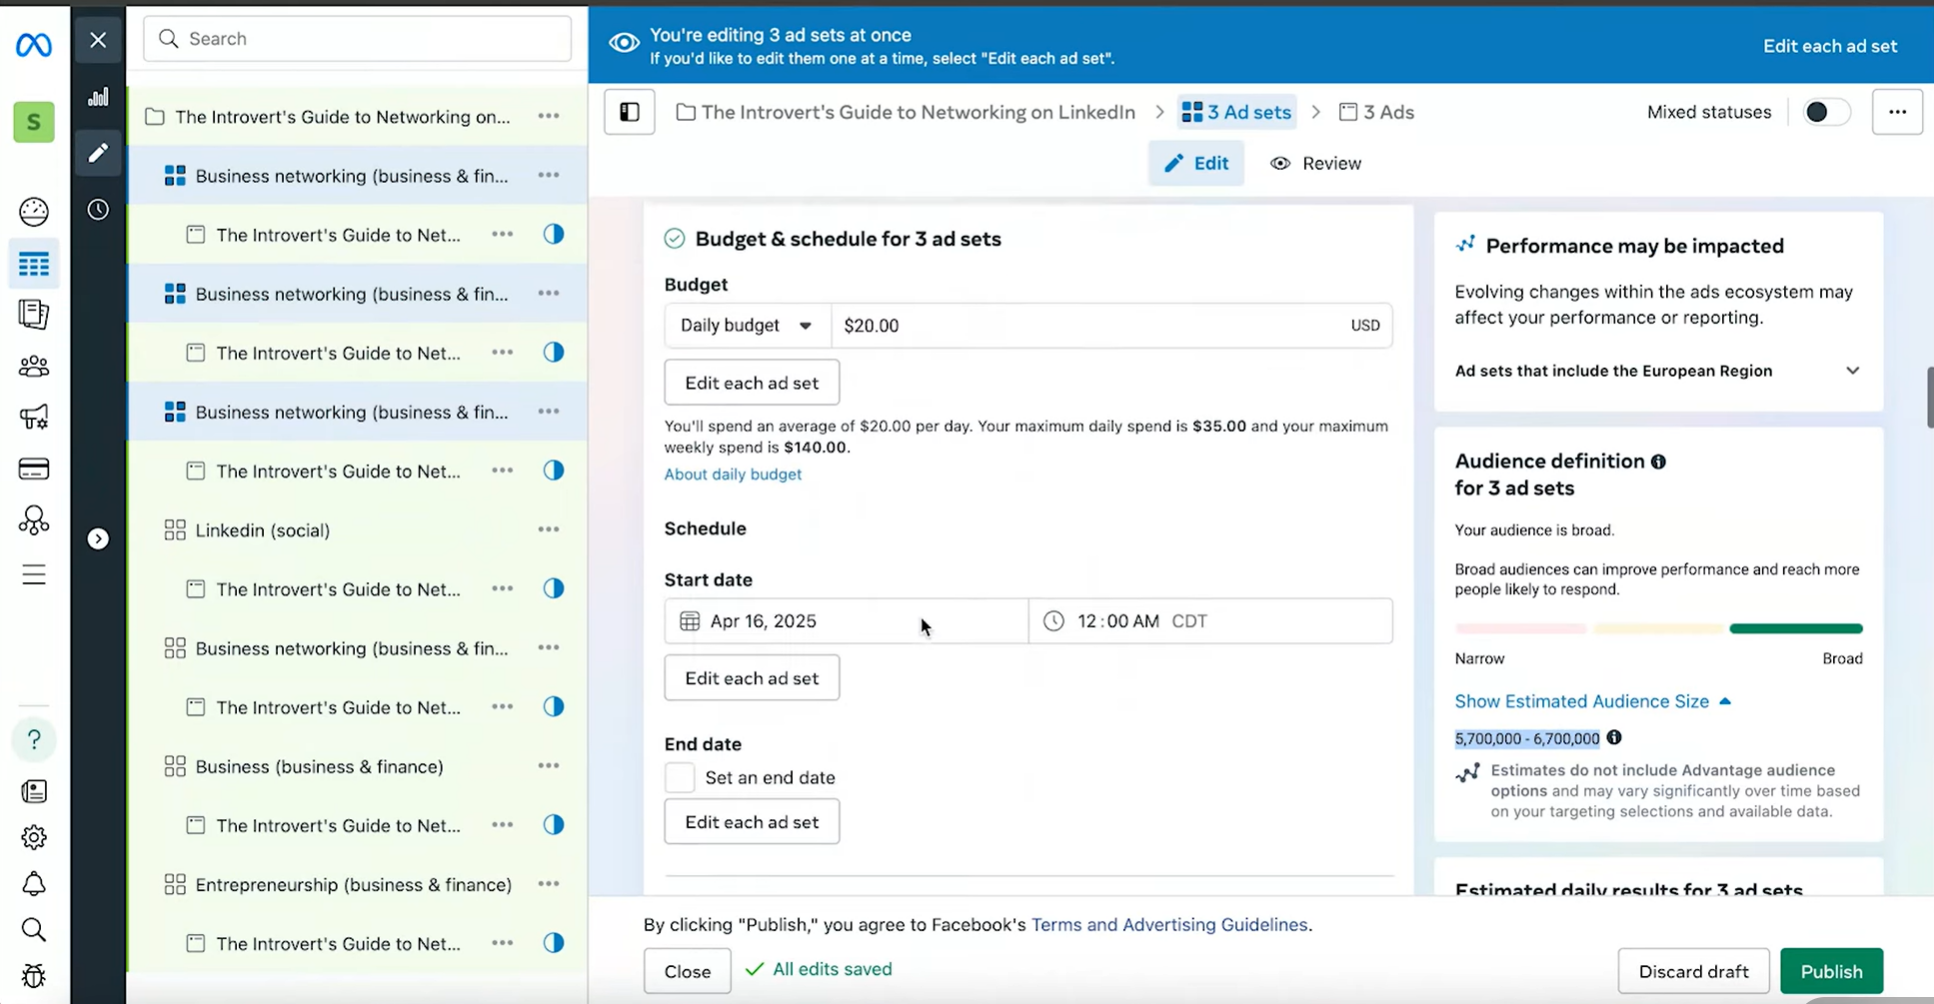Open the About daily budget link

pyautogui.click(x=732, y=474)
